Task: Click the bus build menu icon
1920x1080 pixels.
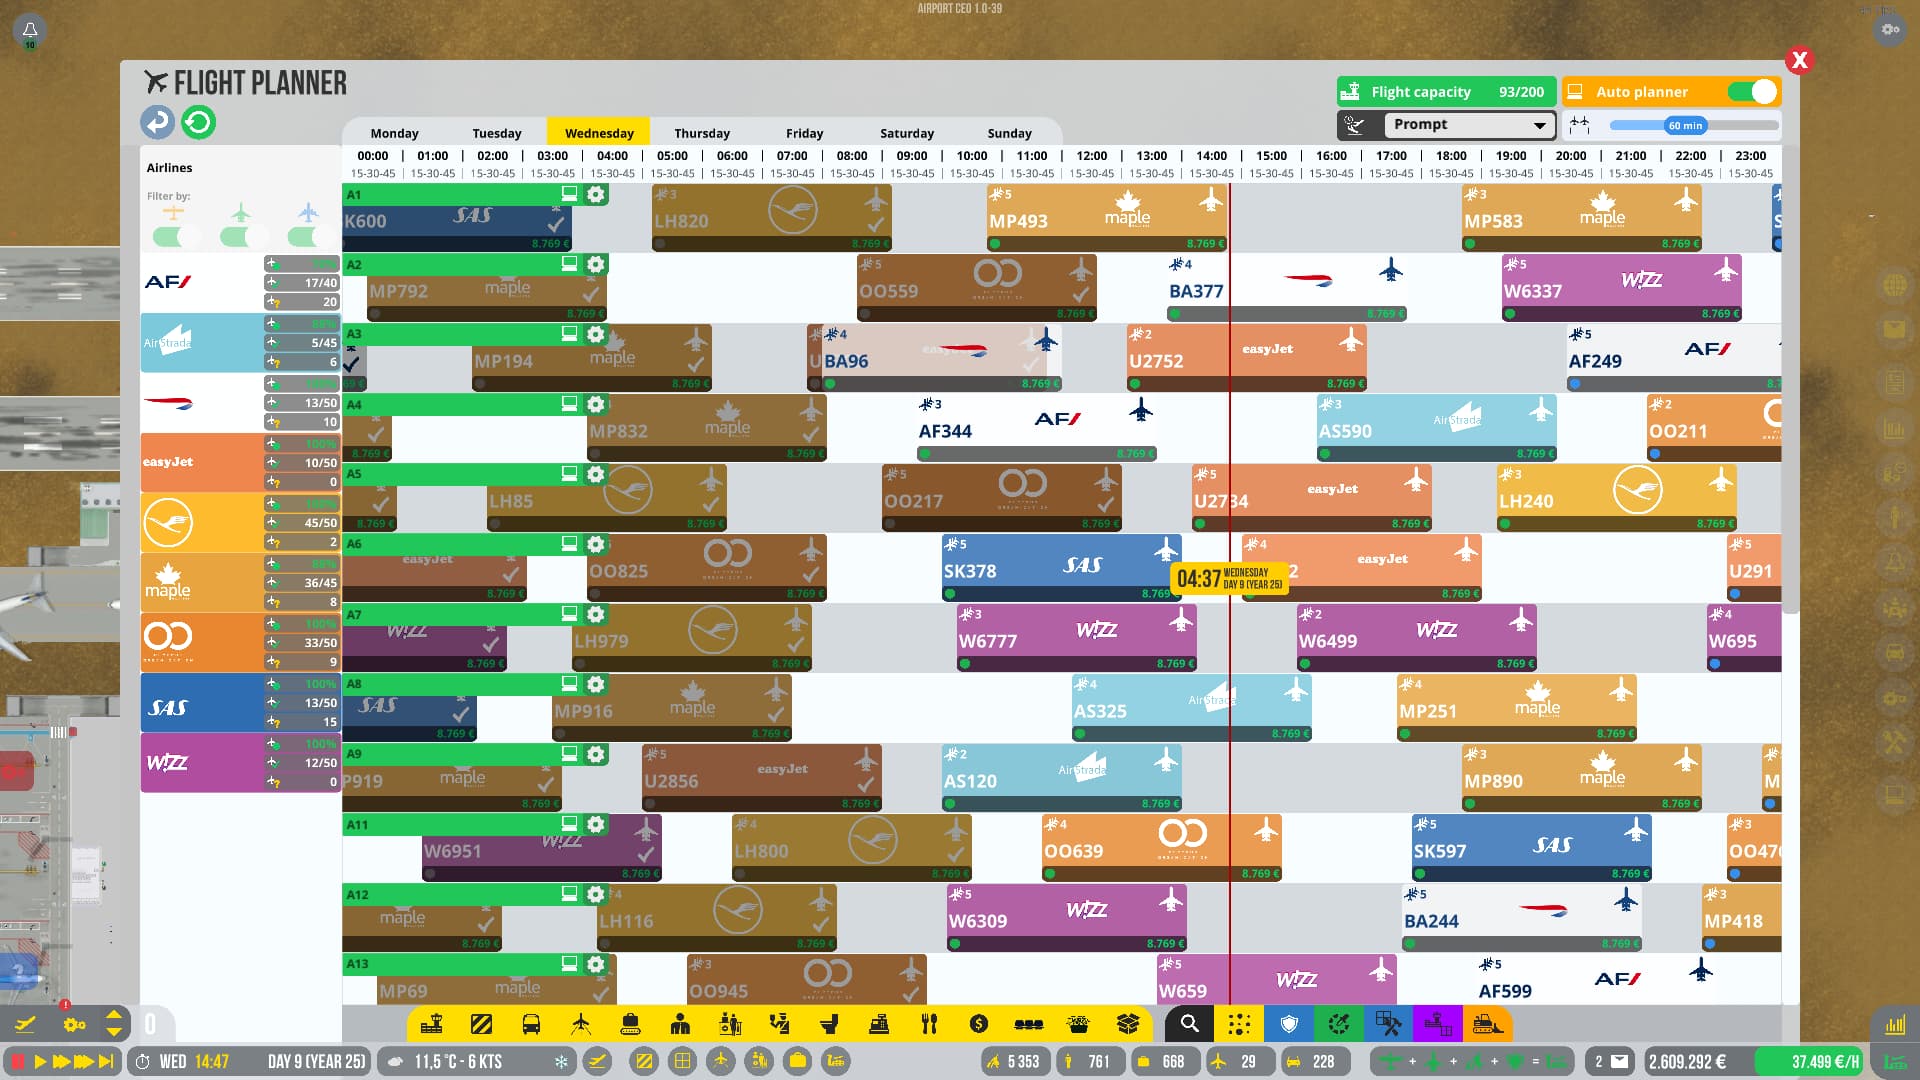Action: (x=531, y=1023)
